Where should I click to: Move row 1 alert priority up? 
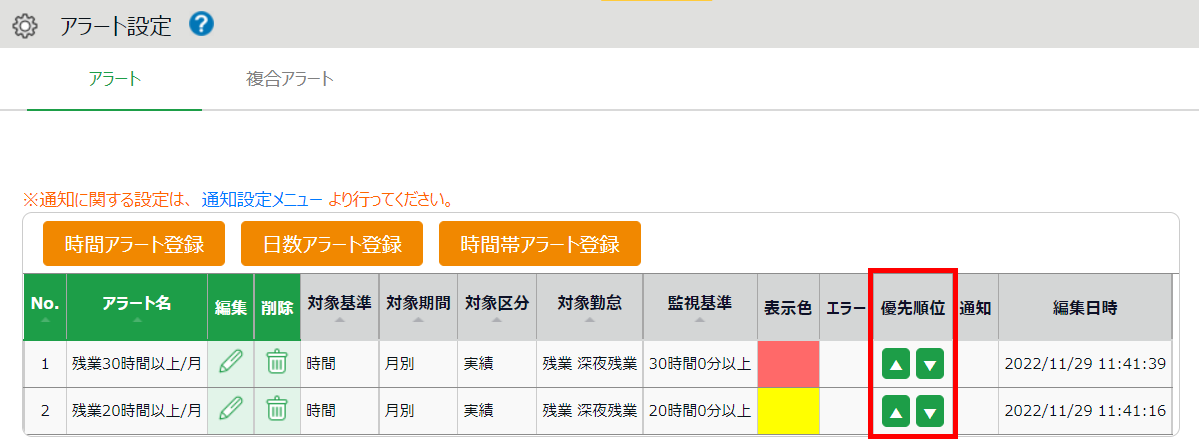click(896, 365)
